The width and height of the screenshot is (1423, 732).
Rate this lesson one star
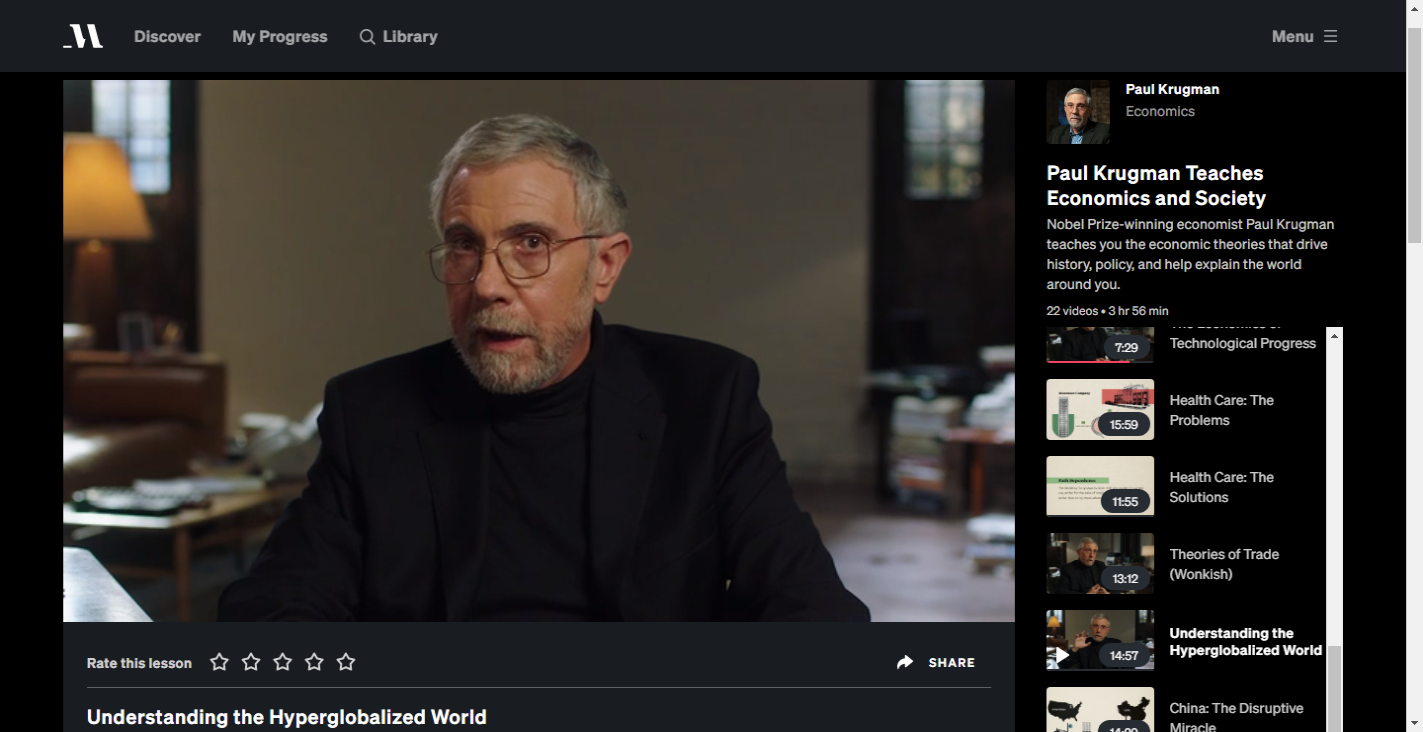coord(219,662)
